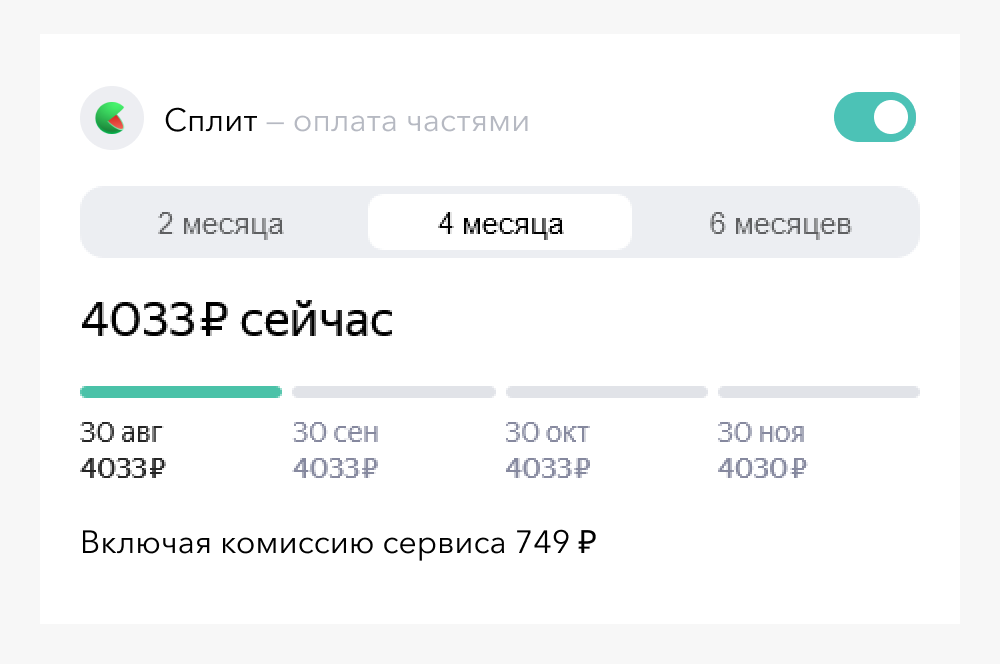Click the green first payment progress bar

click(x=180, y=392)
